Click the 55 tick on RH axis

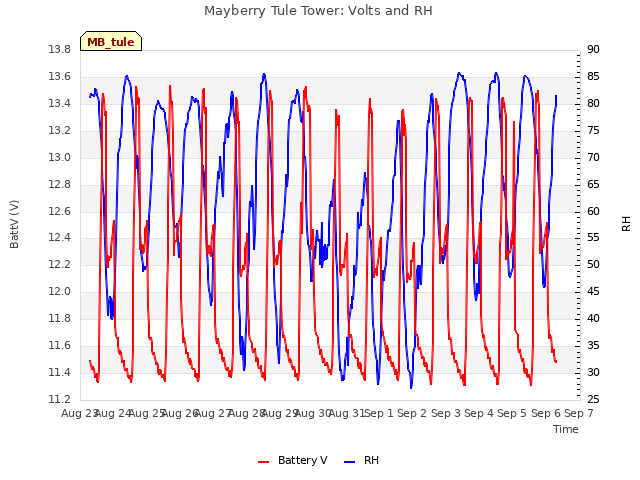coord(593,238)
